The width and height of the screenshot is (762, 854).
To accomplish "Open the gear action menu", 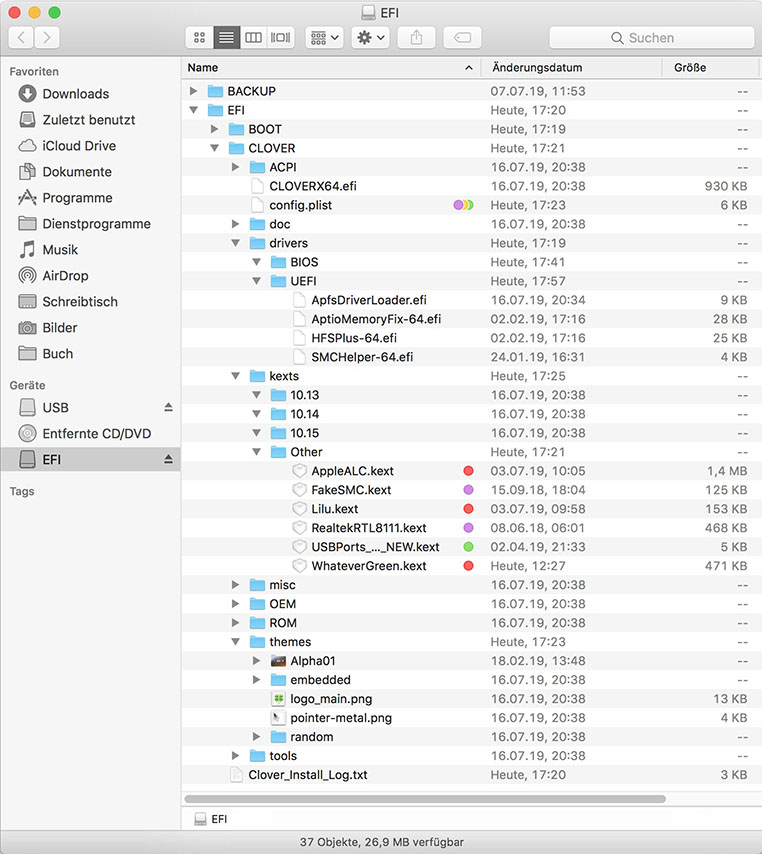I will pos(370,37).
